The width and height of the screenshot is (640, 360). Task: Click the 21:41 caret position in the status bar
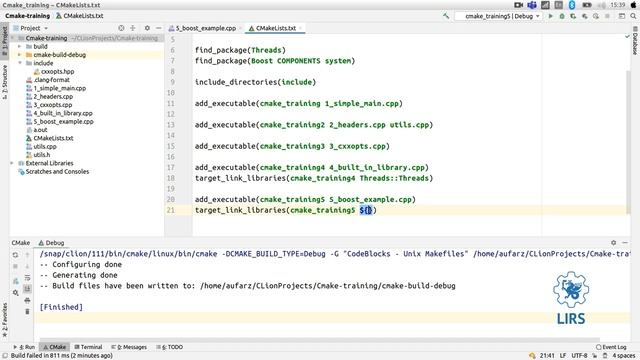pos(547,356)
